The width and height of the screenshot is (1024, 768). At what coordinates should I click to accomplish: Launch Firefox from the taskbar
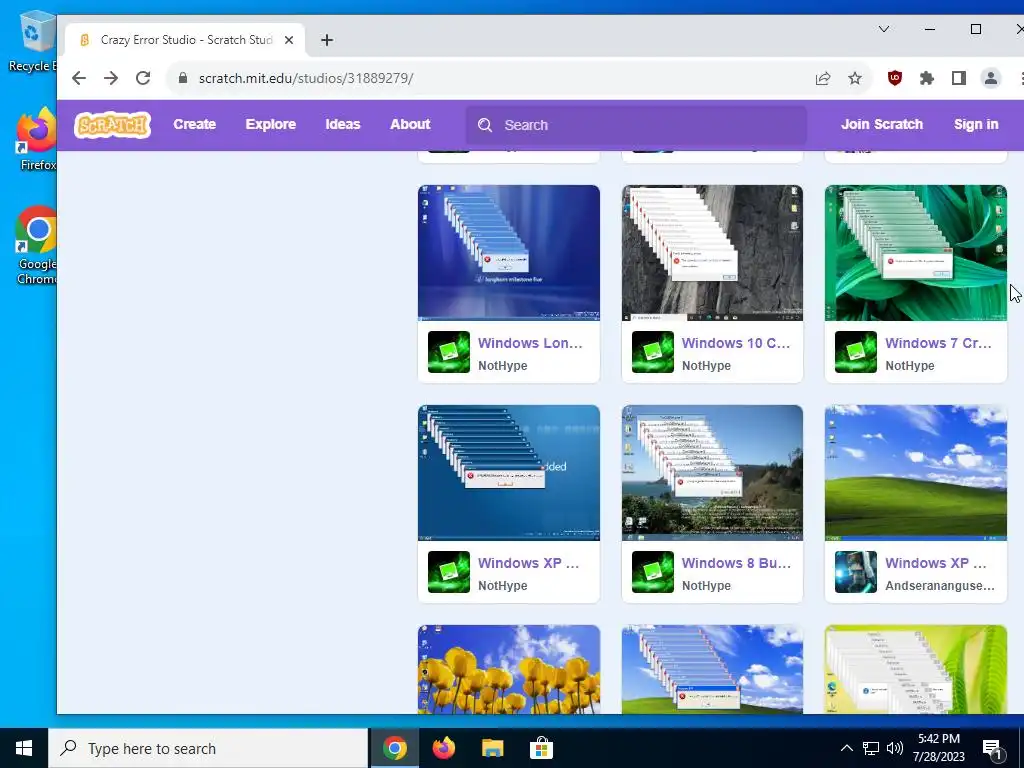444,748
